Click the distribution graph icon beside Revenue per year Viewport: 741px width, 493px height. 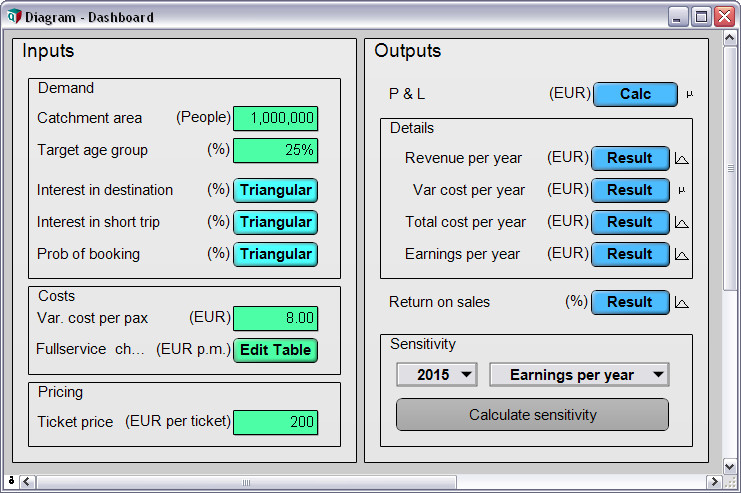click(682, 159)
